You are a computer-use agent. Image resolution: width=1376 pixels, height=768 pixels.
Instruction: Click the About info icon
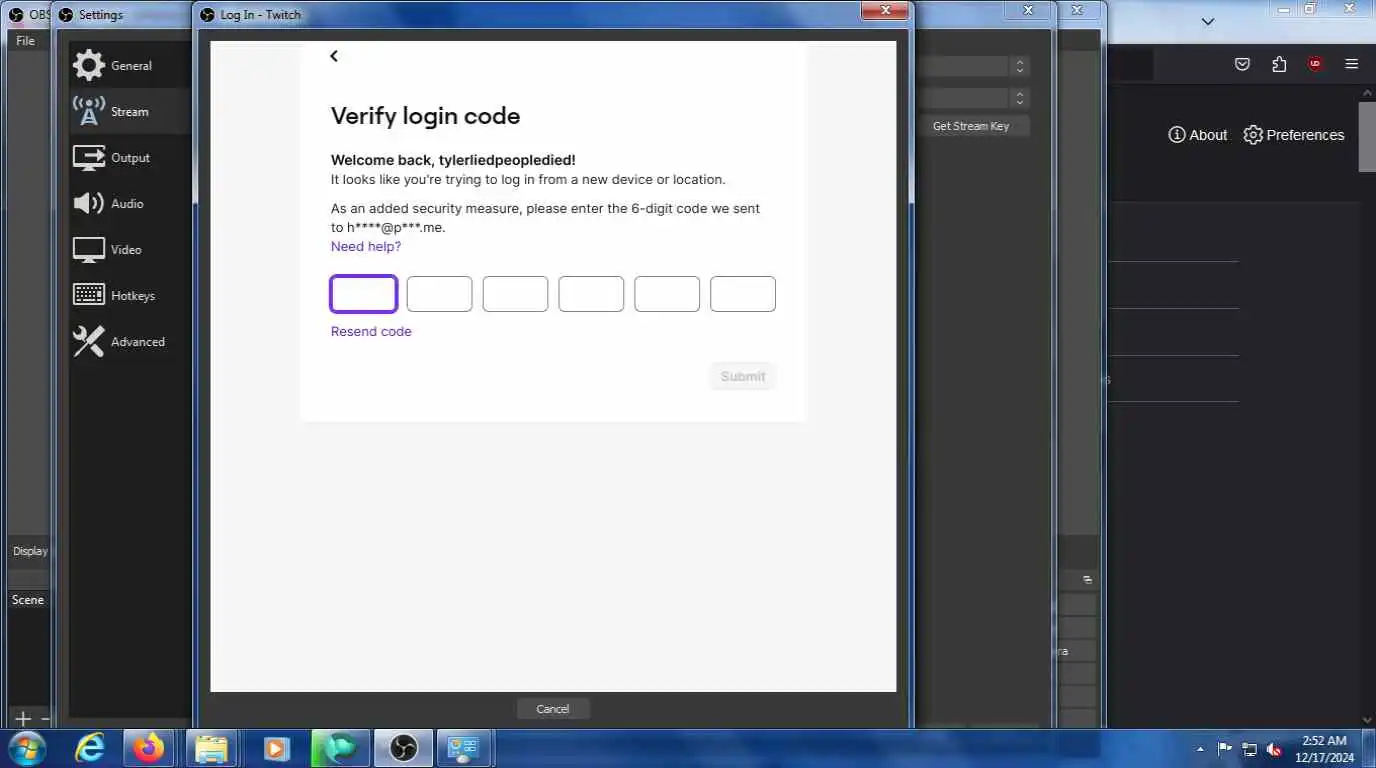pyautogui.click(x=1177, y=135)
